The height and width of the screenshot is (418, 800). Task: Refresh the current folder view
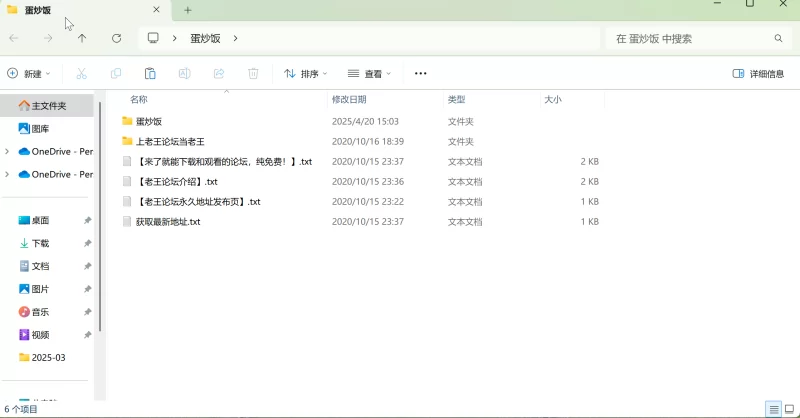117,38
